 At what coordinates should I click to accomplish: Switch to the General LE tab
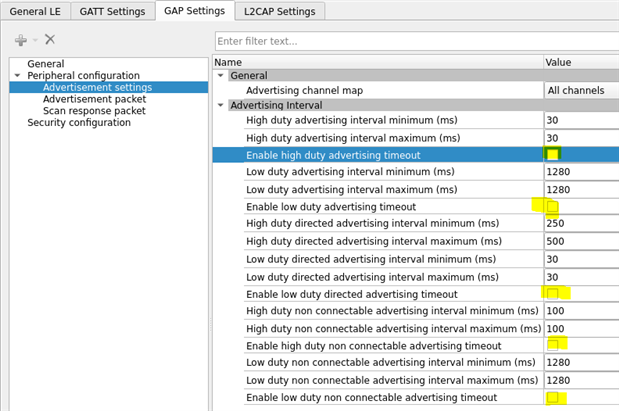click(x=40, y=11)
